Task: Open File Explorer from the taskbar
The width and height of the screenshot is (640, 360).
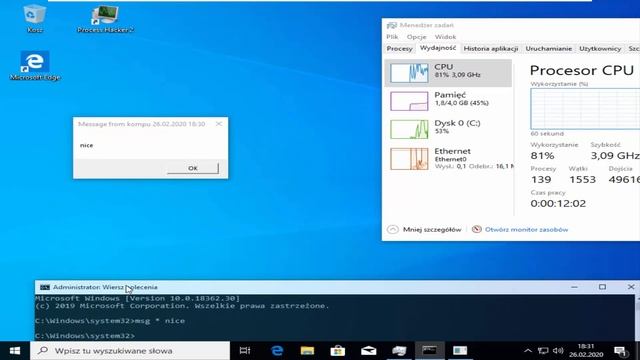Action: 307,351
